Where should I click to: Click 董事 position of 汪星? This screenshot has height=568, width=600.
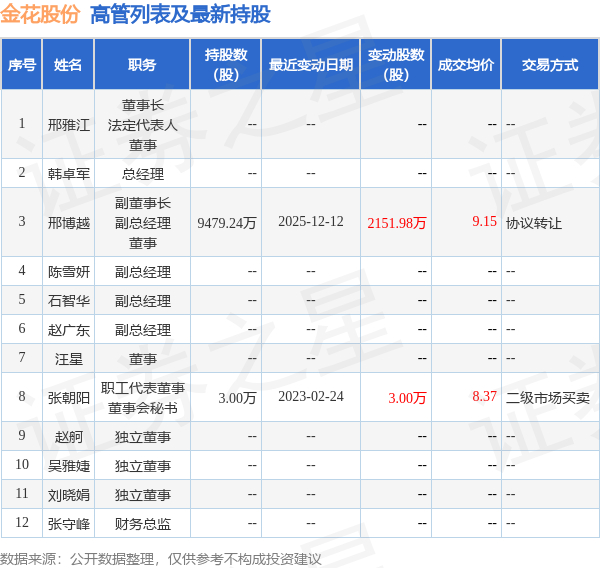[142, 359]
